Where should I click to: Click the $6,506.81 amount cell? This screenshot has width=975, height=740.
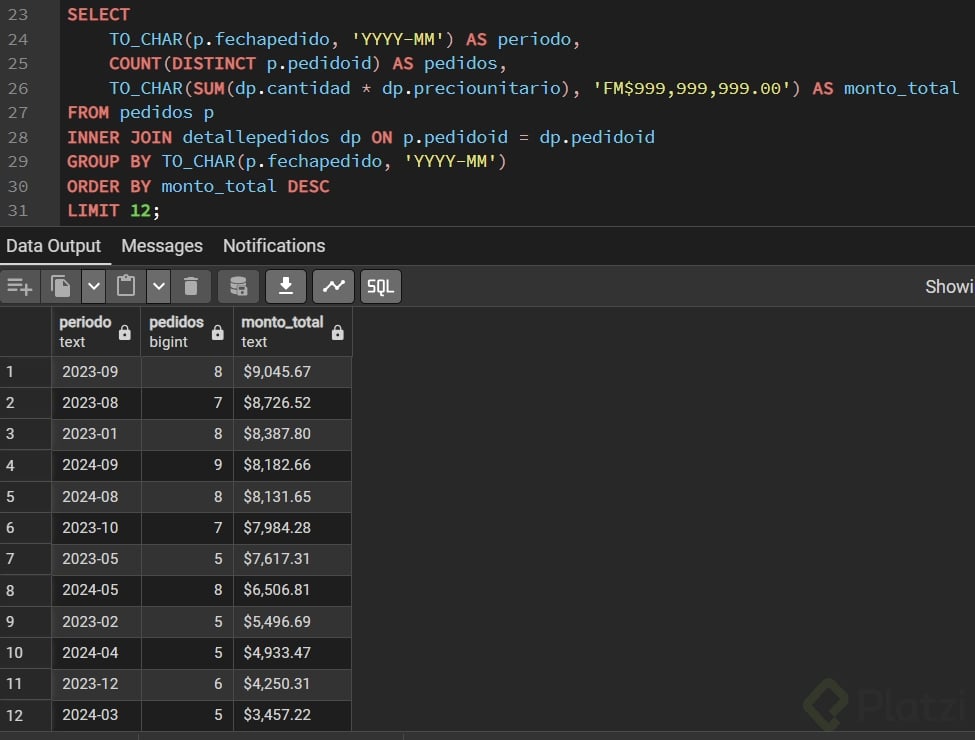tap(292, 590)
